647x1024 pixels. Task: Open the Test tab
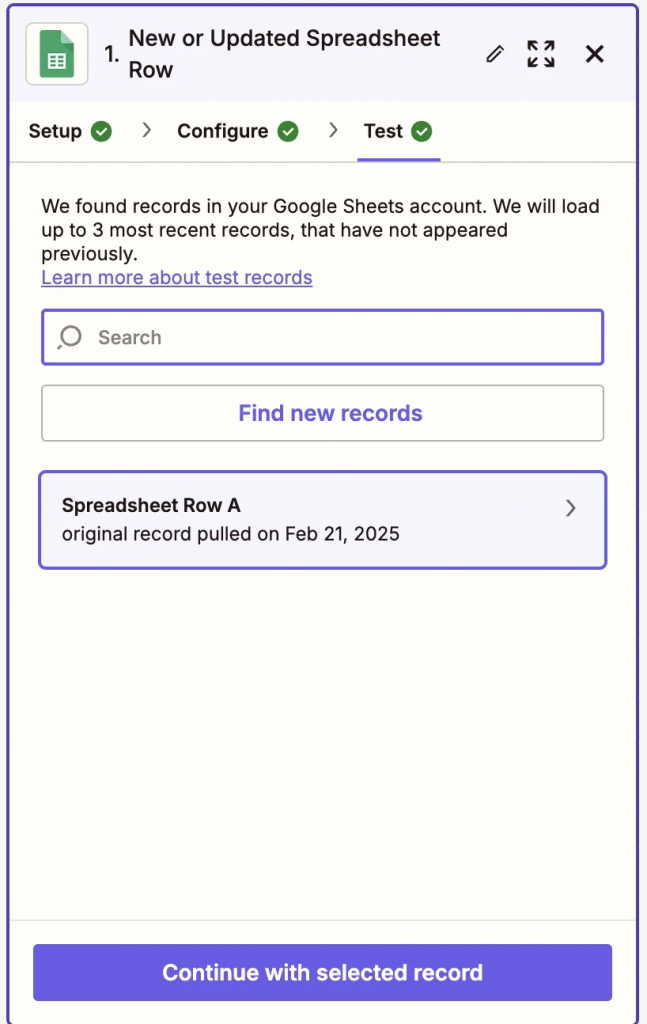[x=385, y=131]
